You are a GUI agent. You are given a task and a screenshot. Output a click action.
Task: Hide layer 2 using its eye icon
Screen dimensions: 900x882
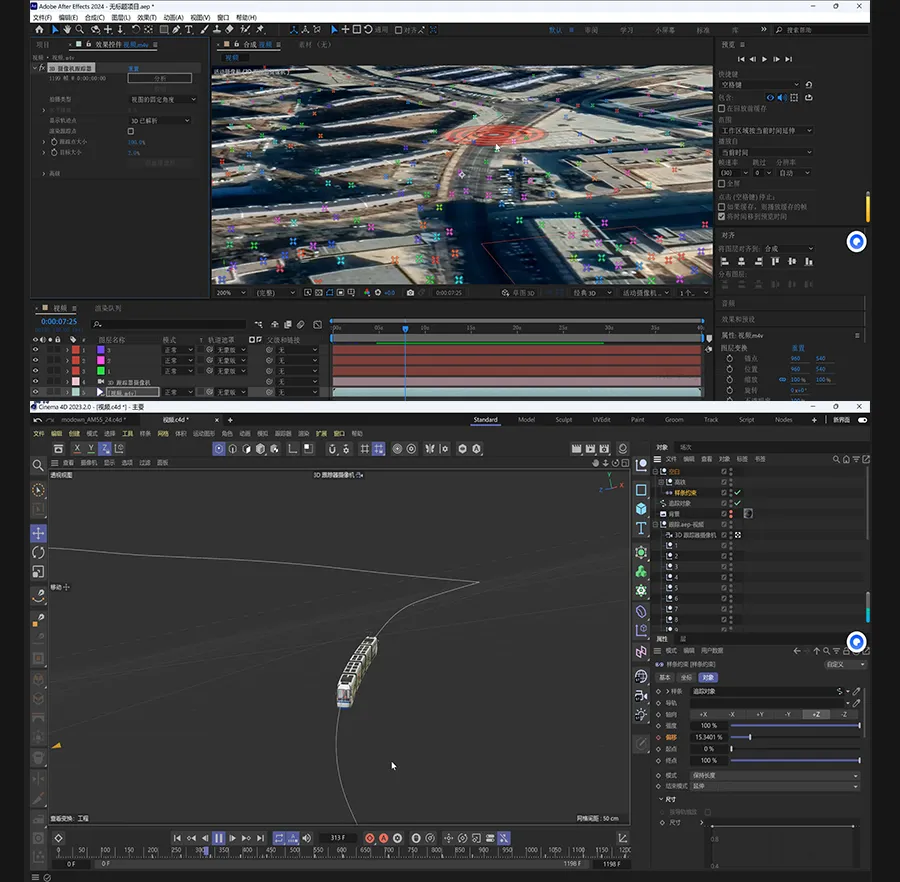[36, 360]
